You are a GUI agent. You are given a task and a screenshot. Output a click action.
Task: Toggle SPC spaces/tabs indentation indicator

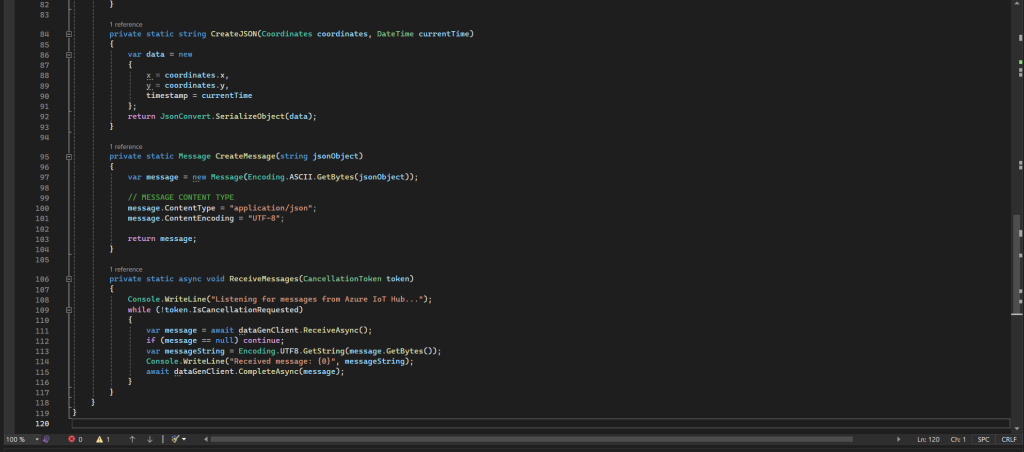[983, 439]
